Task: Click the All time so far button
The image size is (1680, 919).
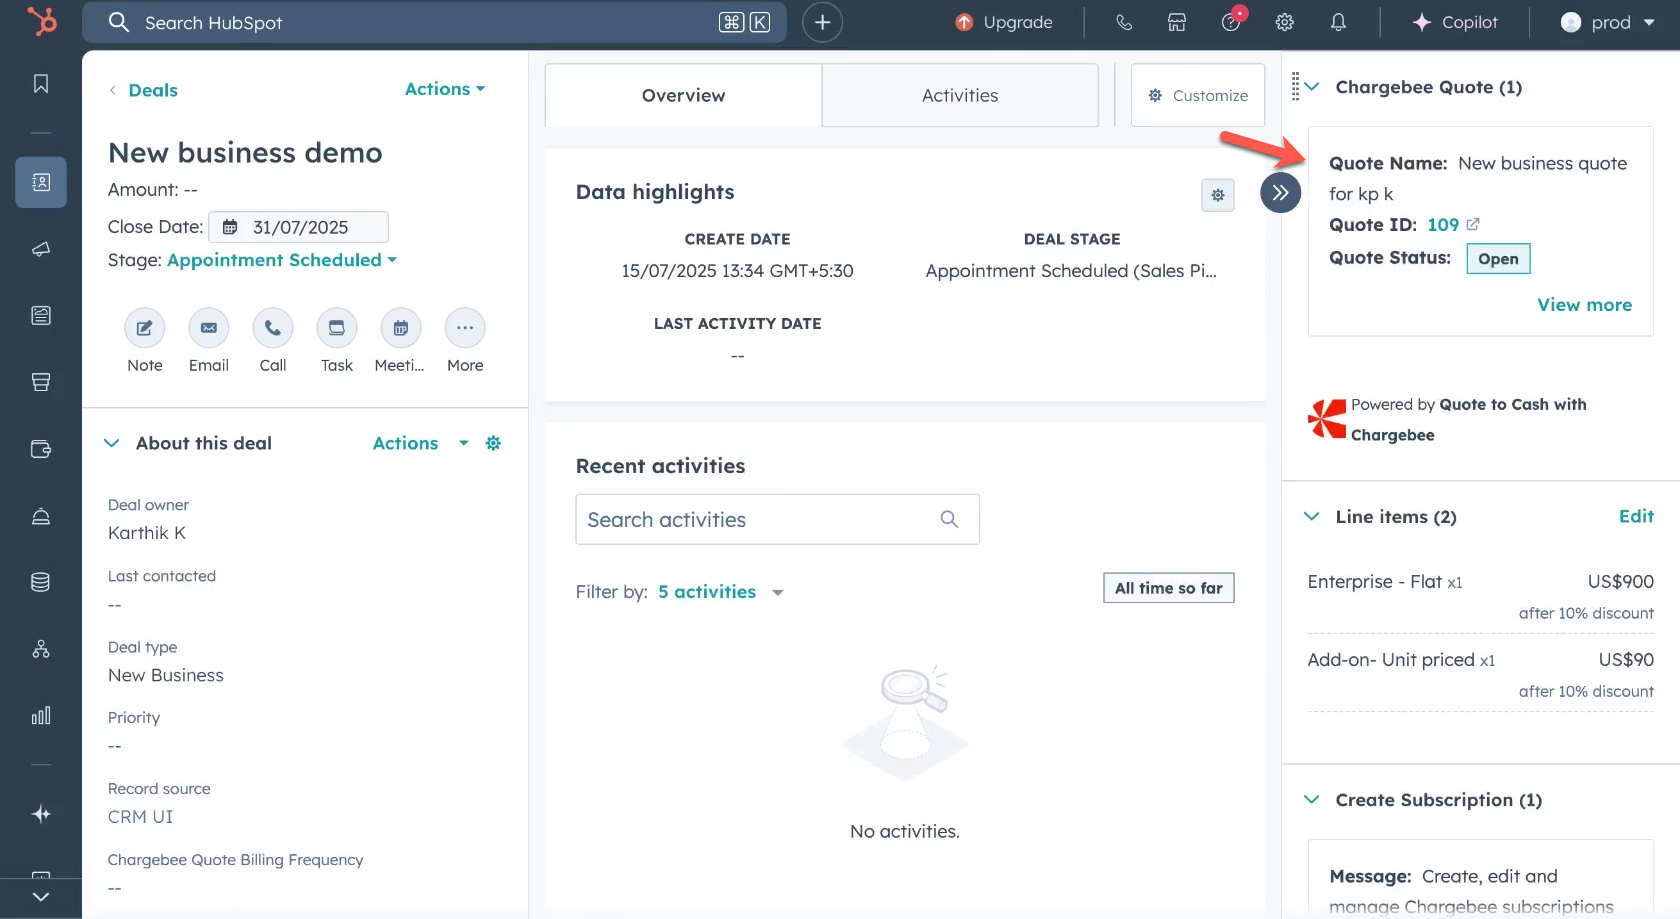Action: pyautogui.click(x=1168, y=588)
